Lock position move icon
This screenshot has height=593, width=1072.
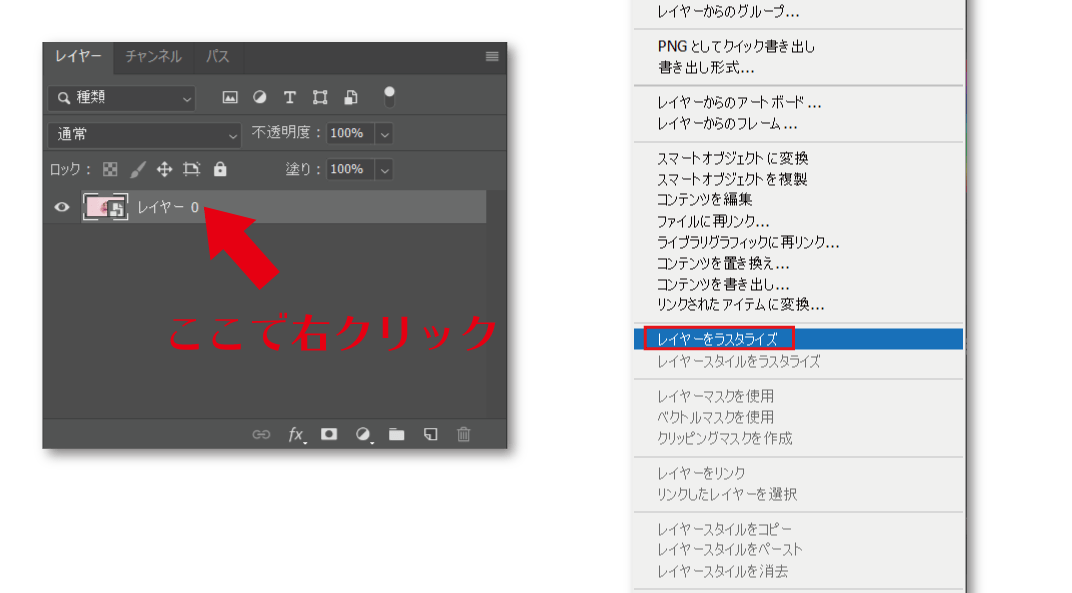tap(165, 169)
